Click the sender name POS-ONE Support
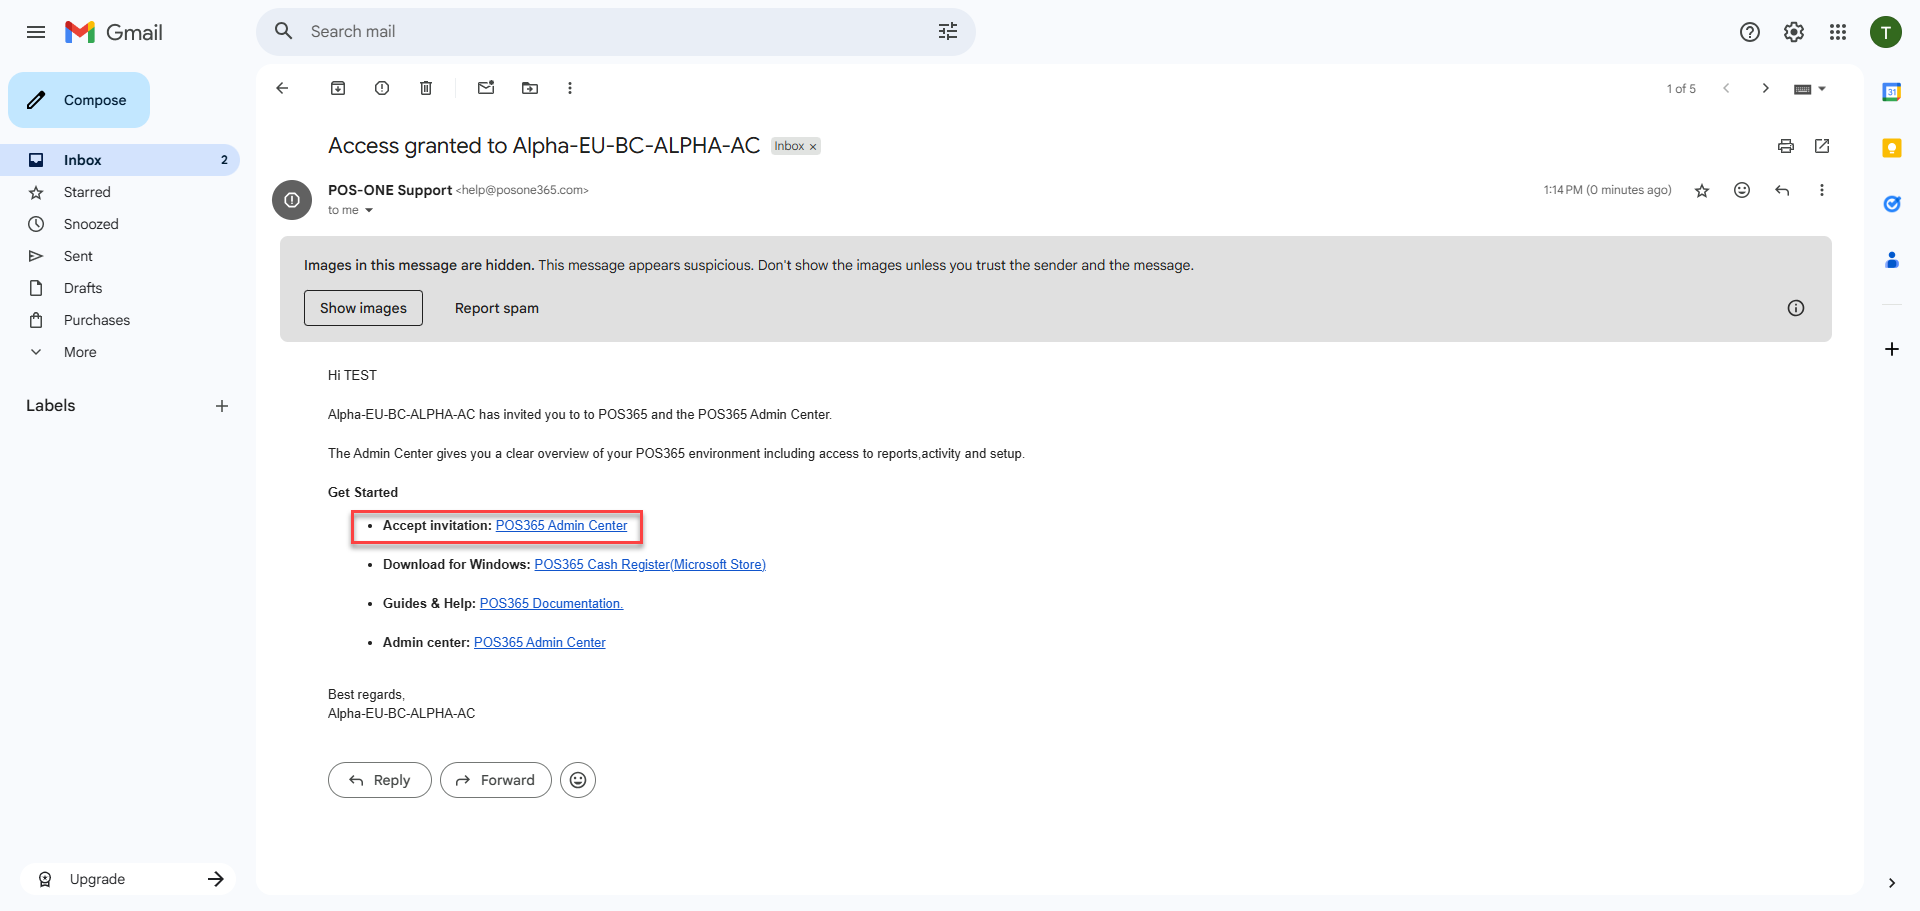Image resolution: width=1920 pixels, height=911 pixels. 390,190
